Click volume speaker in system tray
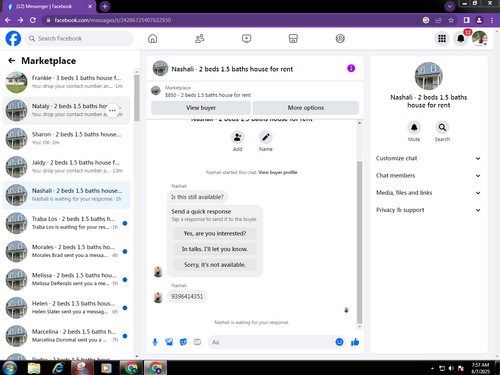Screen dimensions: 500x375 pyautogui.click(x=451, y=368)
